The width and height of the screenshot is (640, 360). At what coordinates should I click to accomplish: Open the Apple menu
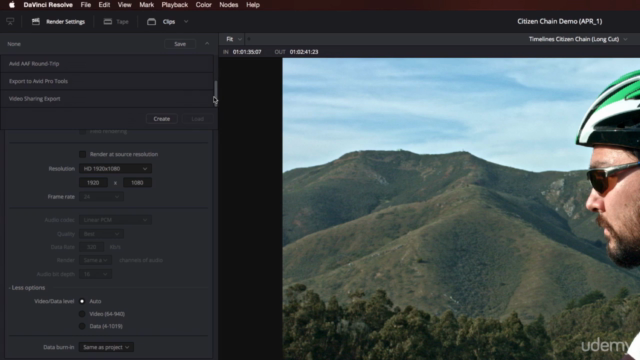click(x=12, y=5)
